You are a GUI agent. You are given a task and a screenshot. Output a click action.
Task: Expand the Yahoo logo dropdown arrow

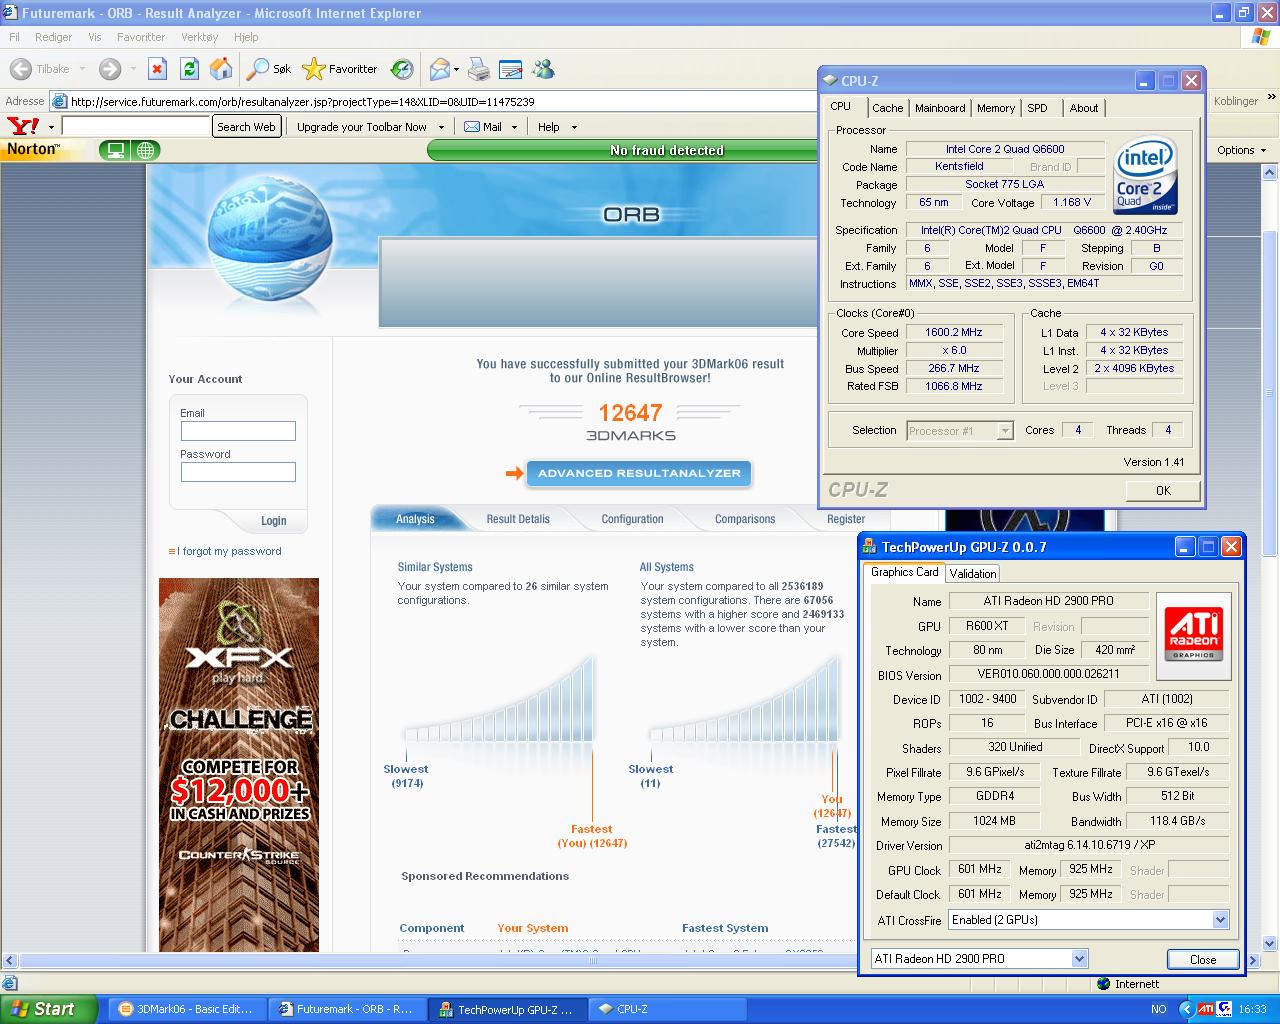point(51,127)
